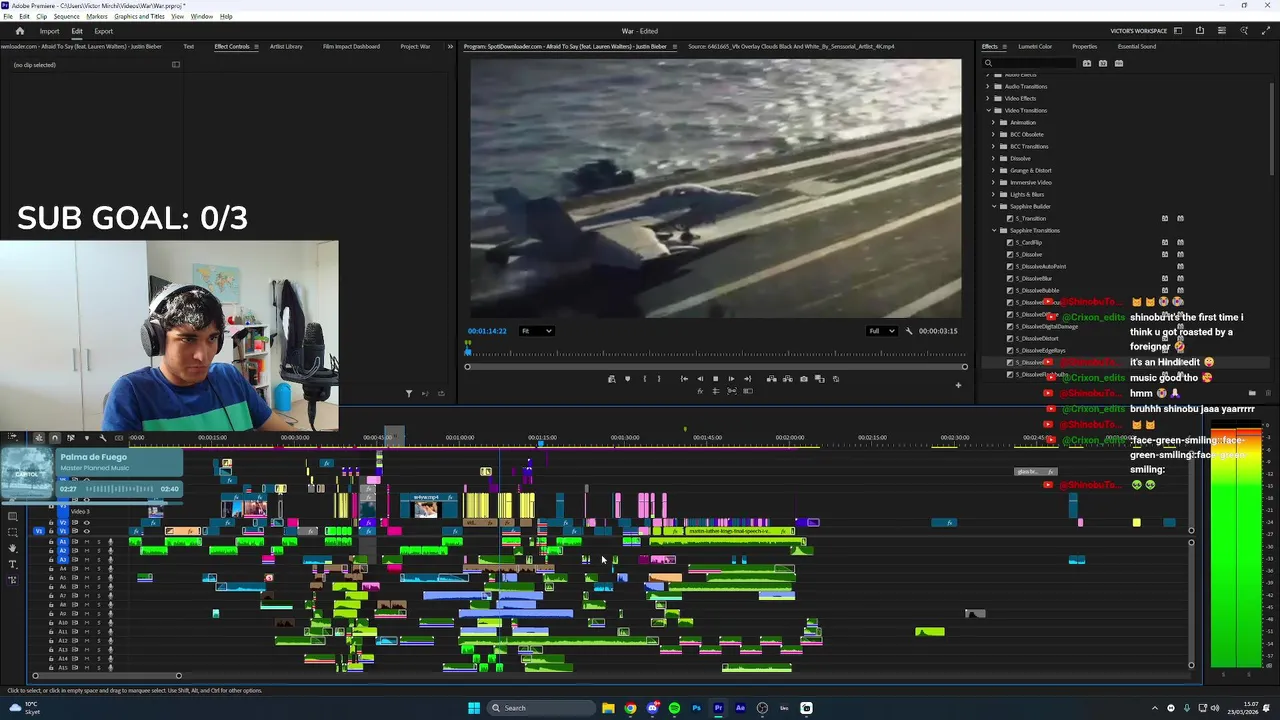Open the Fit zoom level dropdown
Viewport: 1280px width, 720px height.
tap(536, 331)
